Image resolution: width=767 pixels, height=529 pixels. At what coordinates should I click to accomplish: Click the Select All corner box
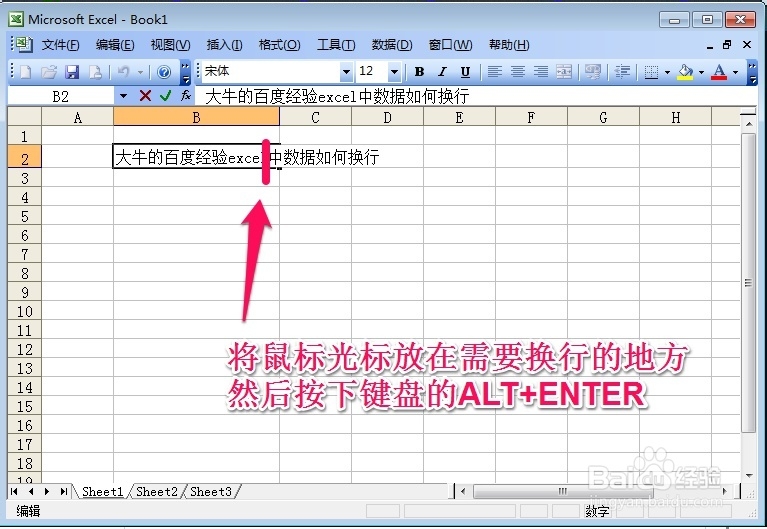click(x=24, y=117)
